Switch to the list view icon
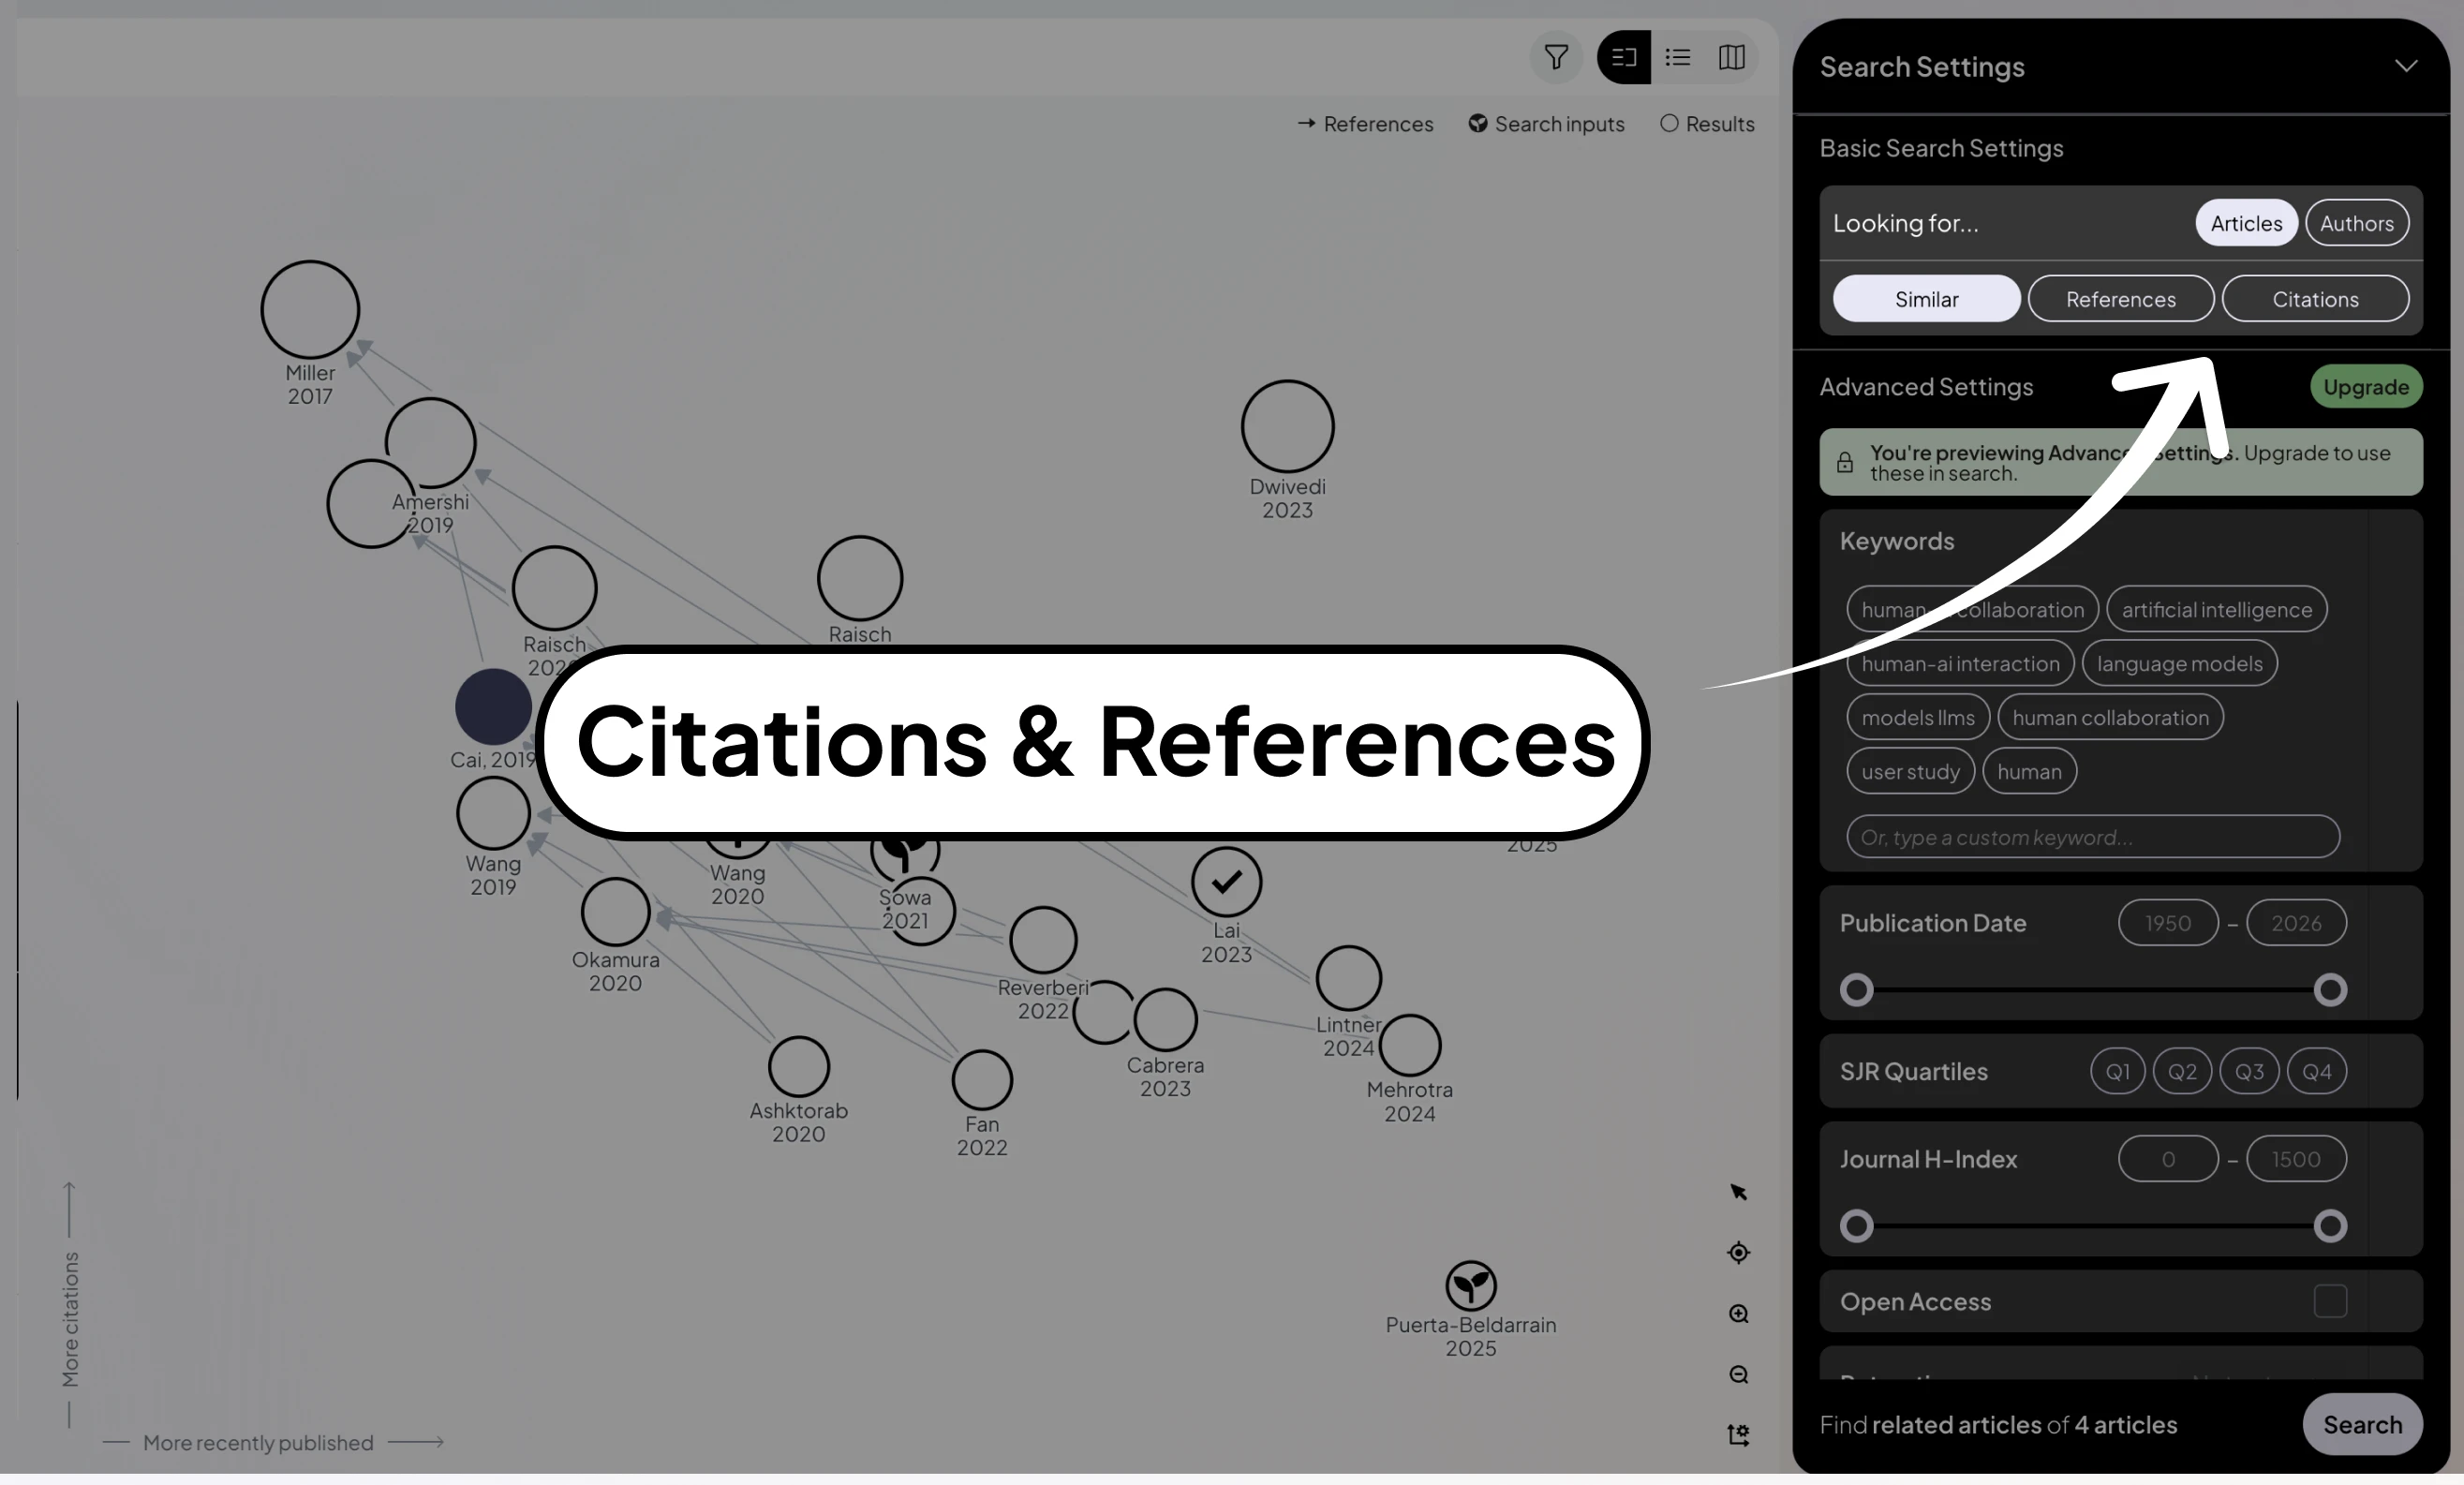The height and width of the screenshot is (1485, 2464). (1678, 57)
